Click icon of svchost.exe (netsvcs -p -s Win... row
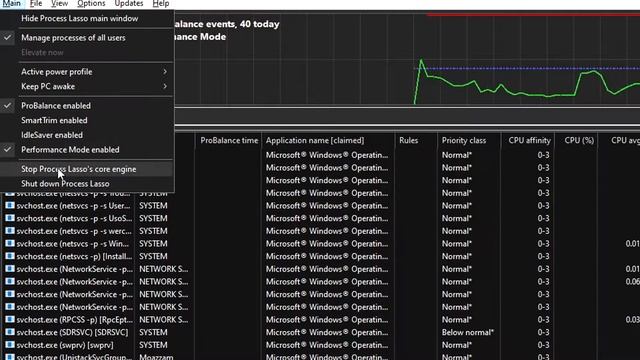 (10, 243)
